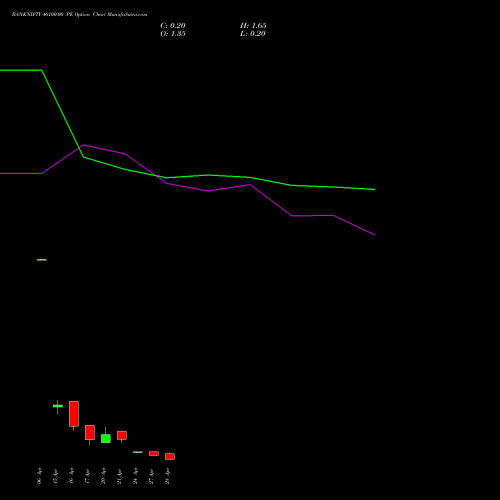The width and height of the screenshot is (500, 500).
Task: Click the last red candle above 28 Apr
Action: click(170, 456)
